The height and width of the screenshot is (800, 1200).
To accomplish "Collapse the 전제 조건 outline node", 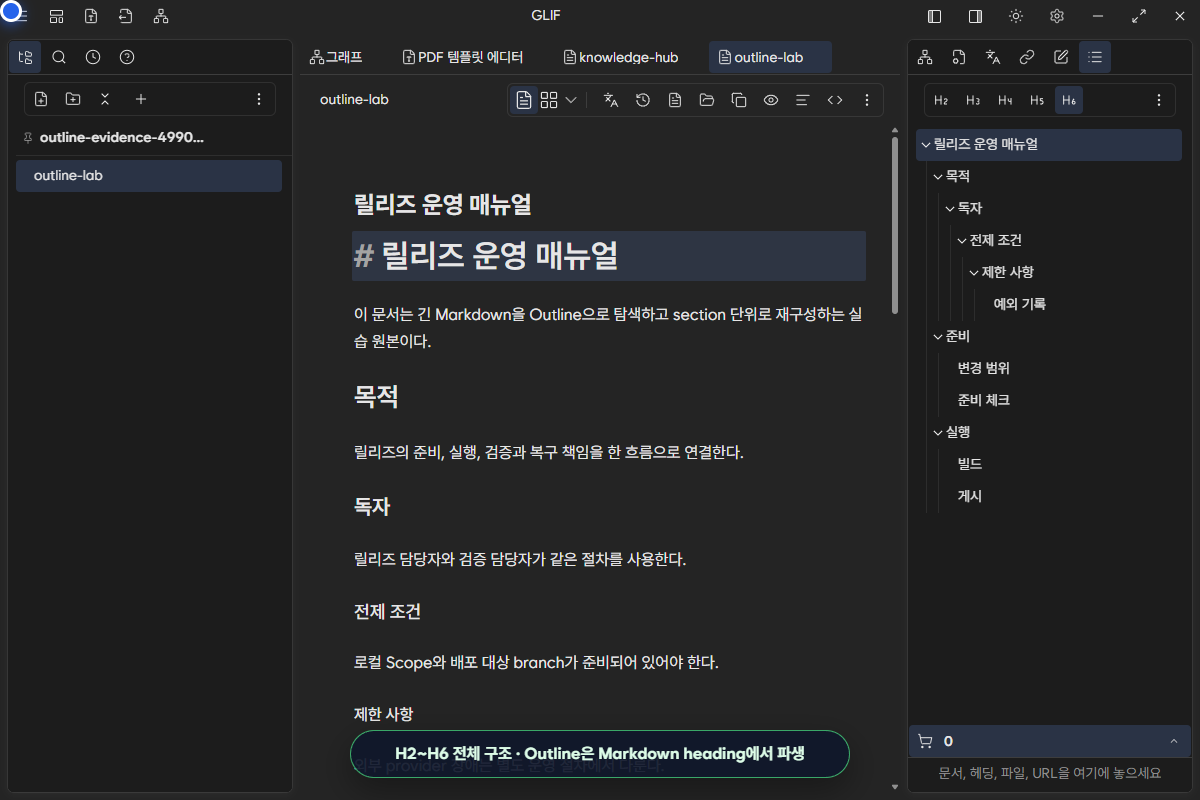I will tap(961, 240).
